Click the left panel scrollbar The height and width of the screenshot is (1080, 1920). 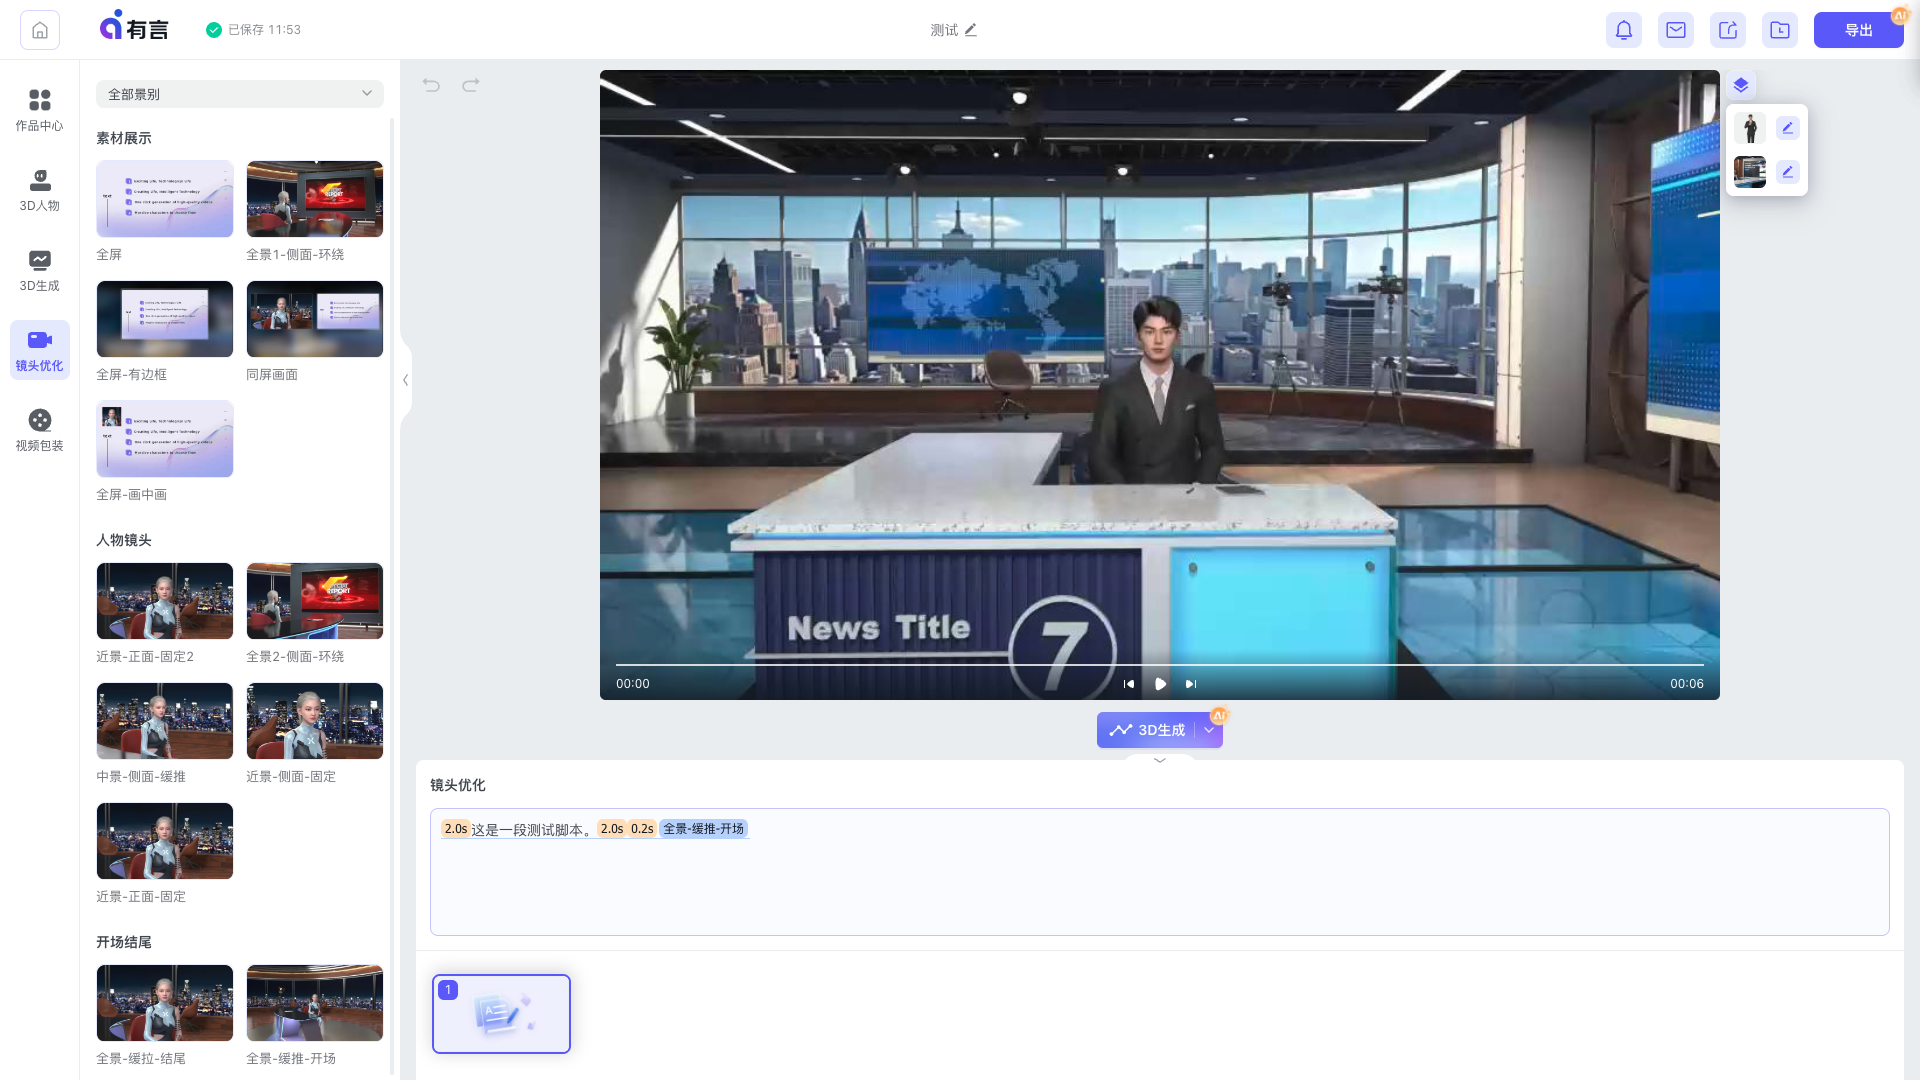pyautogui.click(x=392, y=596)
